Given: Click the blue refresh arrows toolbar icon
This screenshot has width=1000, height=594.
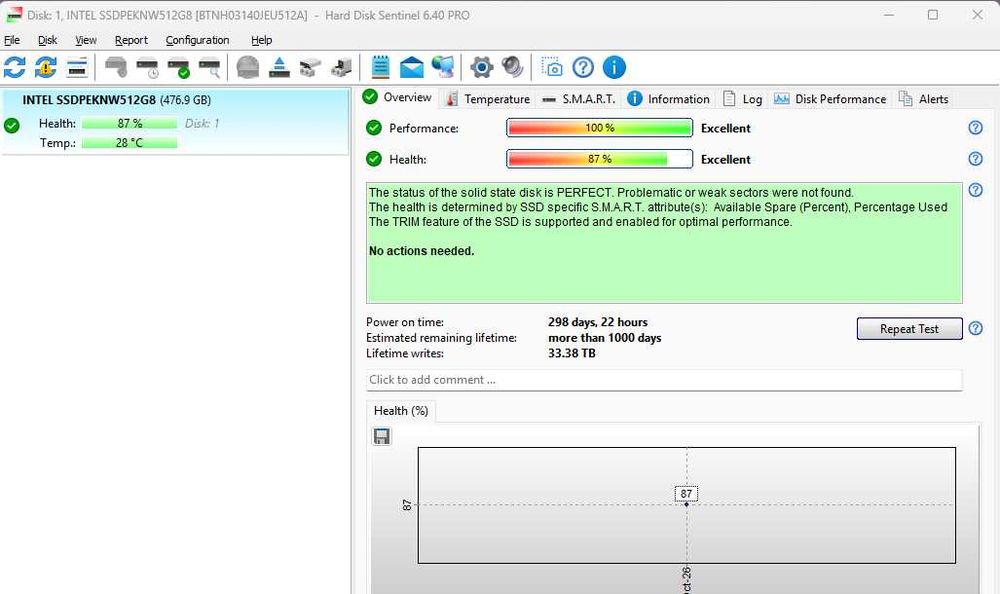Looking at the screenshot, I should tap(15, 67).
